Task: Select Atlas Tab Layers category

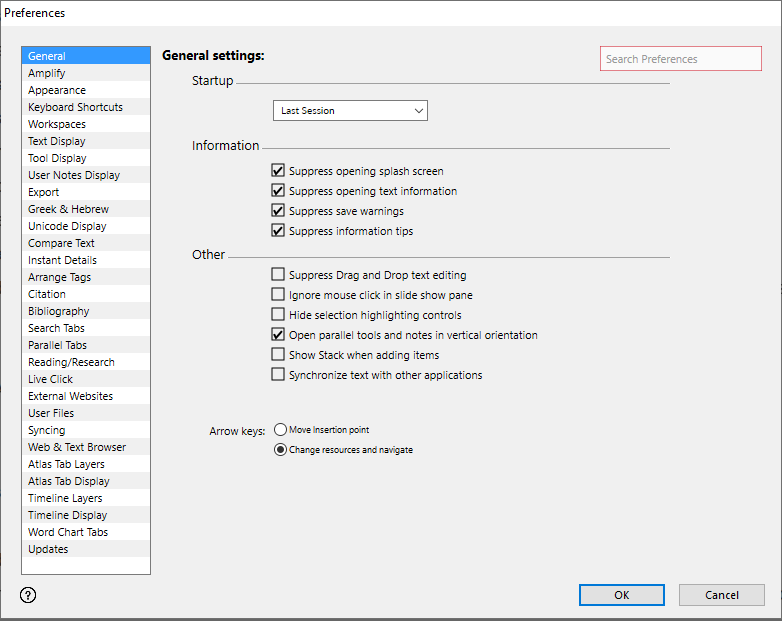Action: (66, 464)
